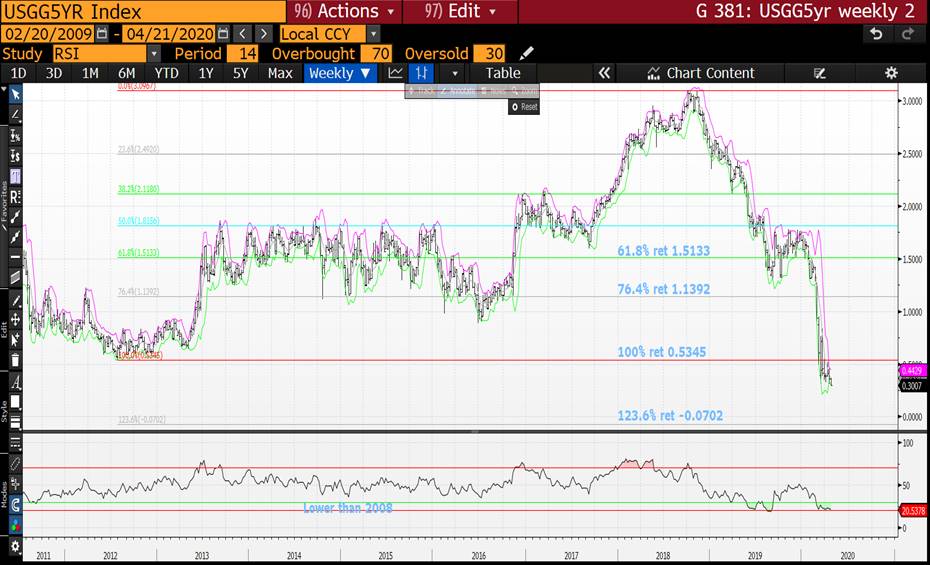
Task: Click the pencil icon beside Oversold
Action: pyautogui.click(x=527, y=53)
